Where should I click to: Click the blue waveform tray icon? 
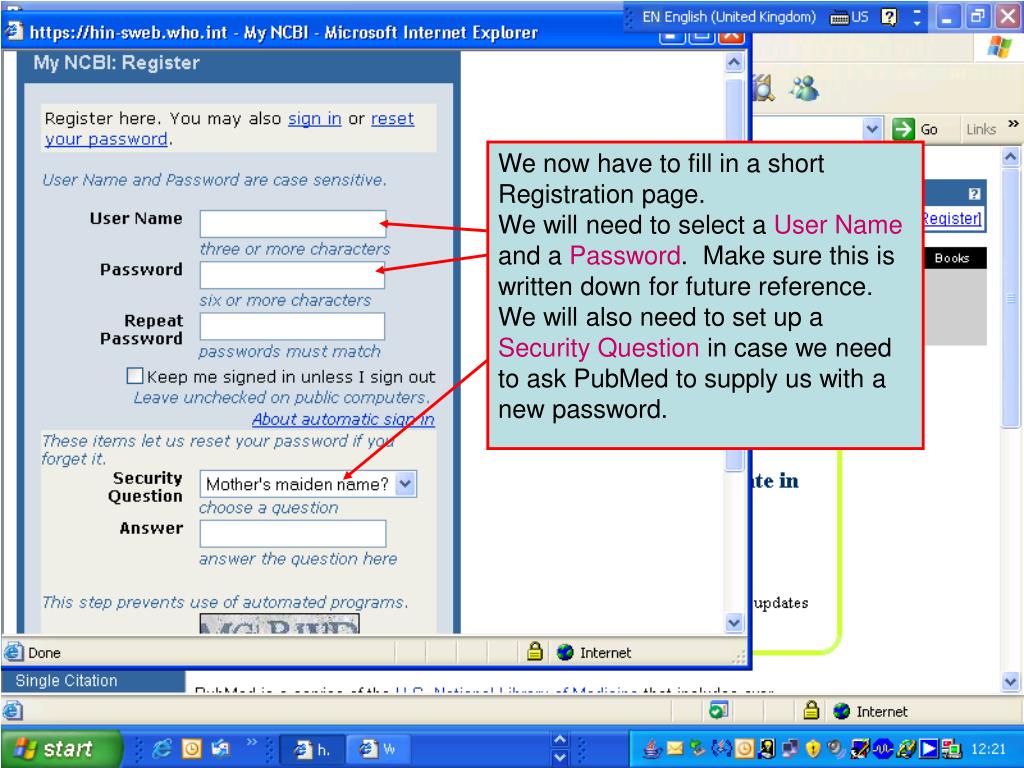click(882, 748)
